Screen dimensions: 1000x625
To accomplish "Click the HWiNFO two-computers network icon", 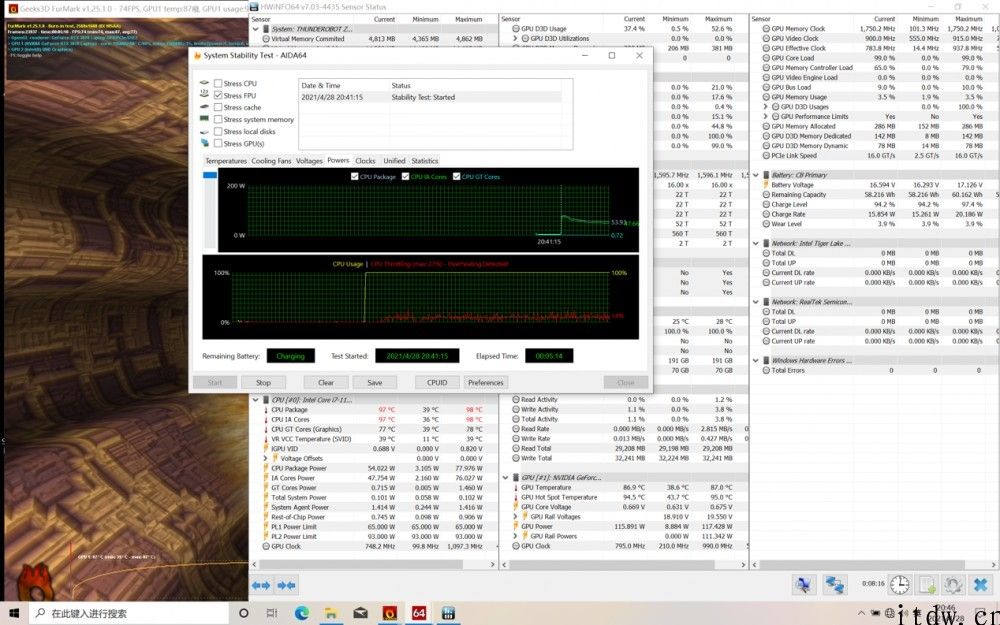I will pyautogui.click(x=834, y=584).
